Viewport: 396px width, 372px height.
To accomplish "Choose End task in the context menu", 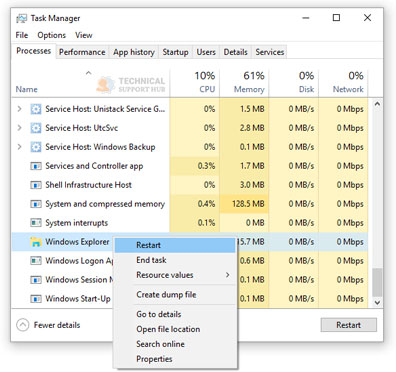I will click(x=175, y=260).
